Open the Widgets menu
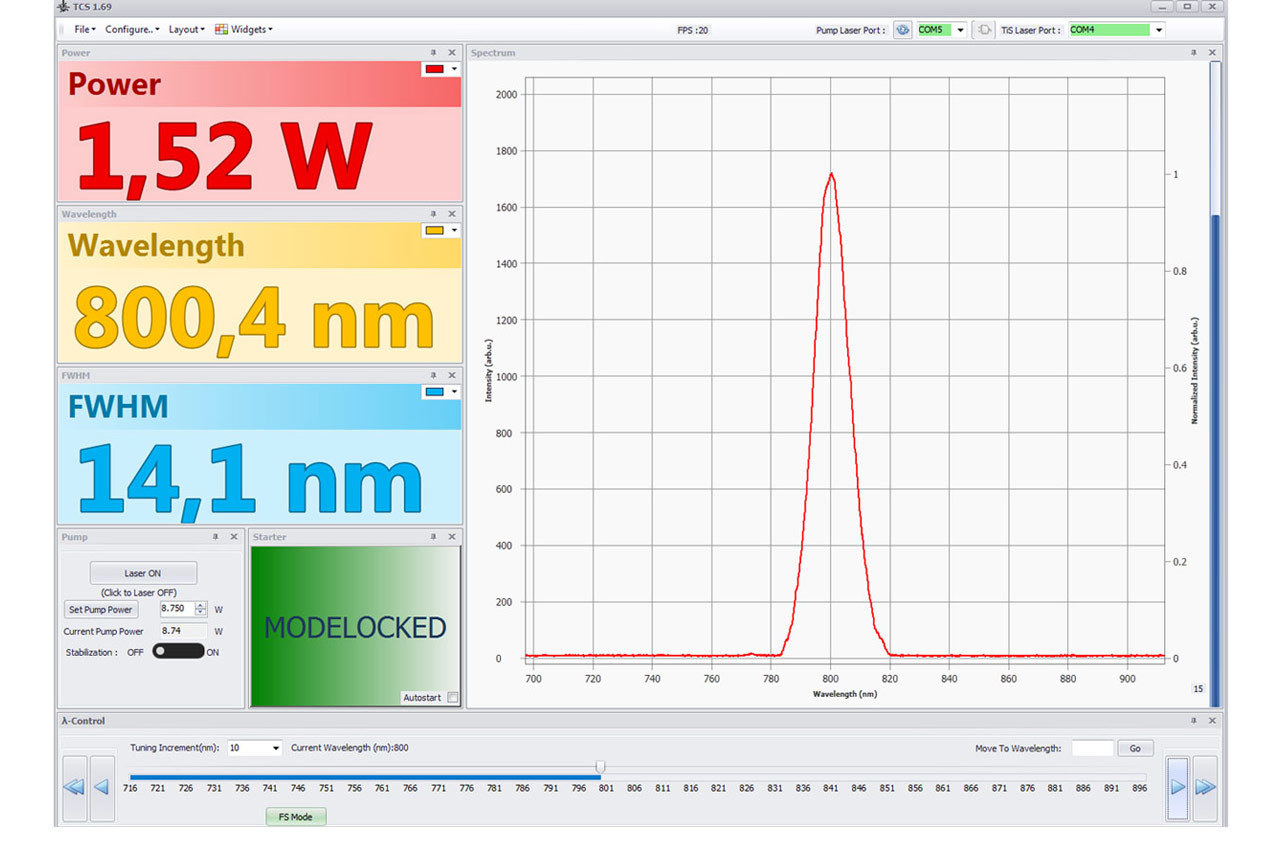This screenshot has width=1280, height=864. point(243,30)
